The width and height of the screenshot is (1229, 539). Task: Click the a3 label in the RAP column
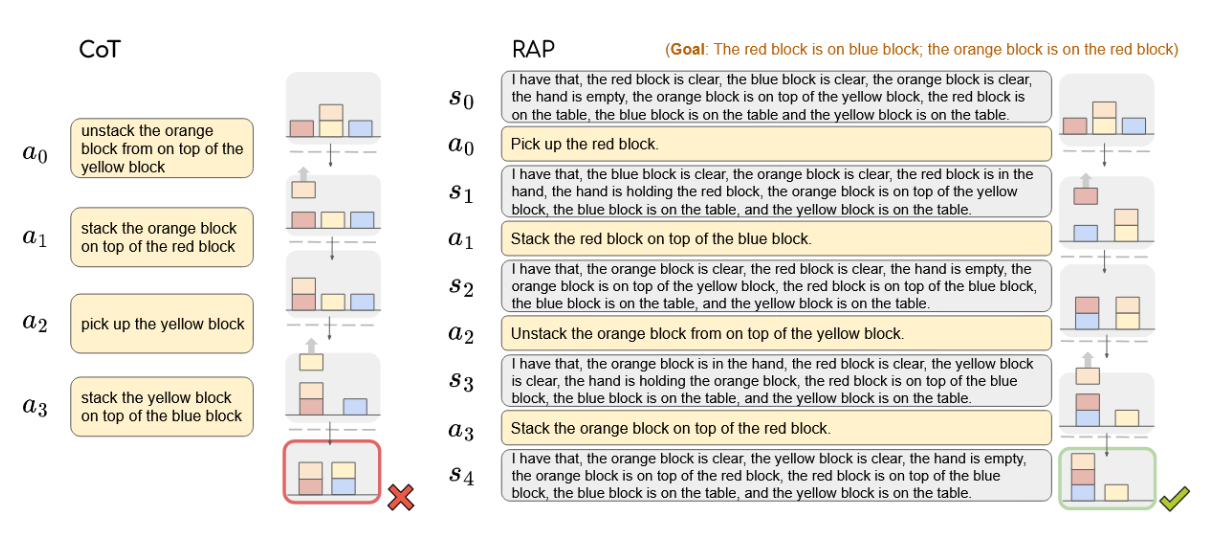click(x=462, y=429)
